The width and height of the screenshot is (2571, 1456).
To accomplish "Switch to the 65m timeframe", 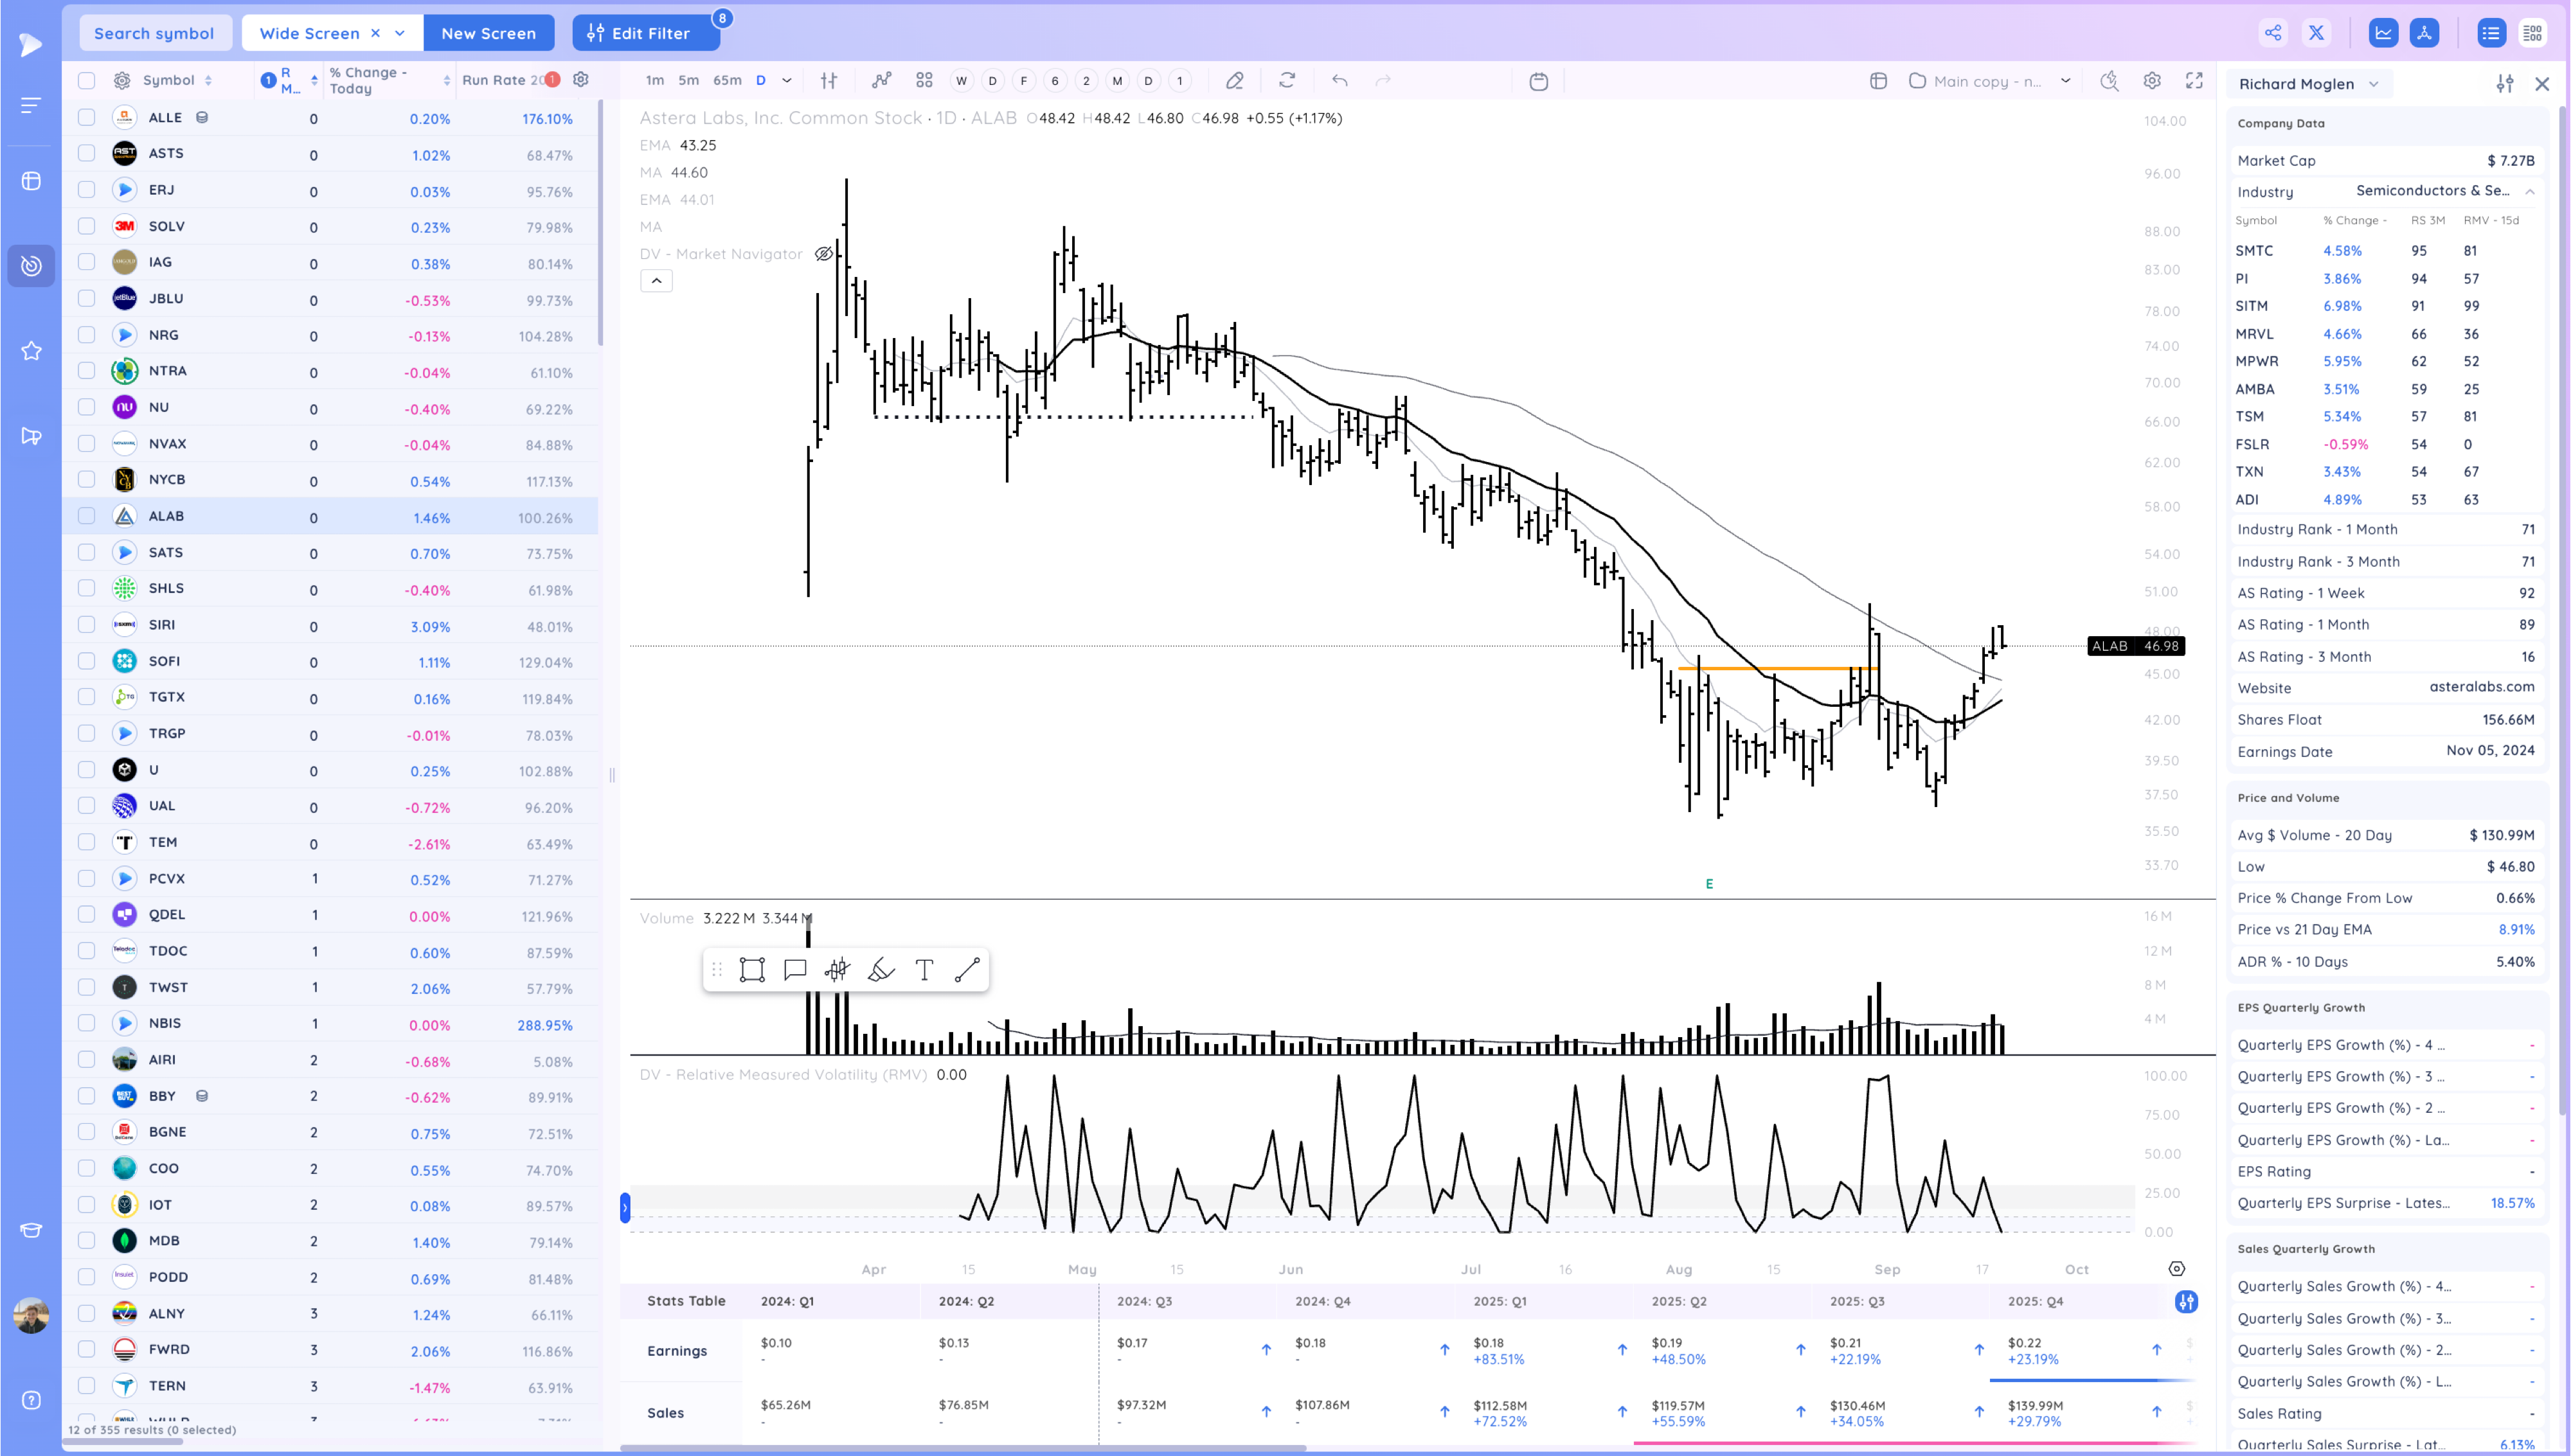I will click(727, 81).
